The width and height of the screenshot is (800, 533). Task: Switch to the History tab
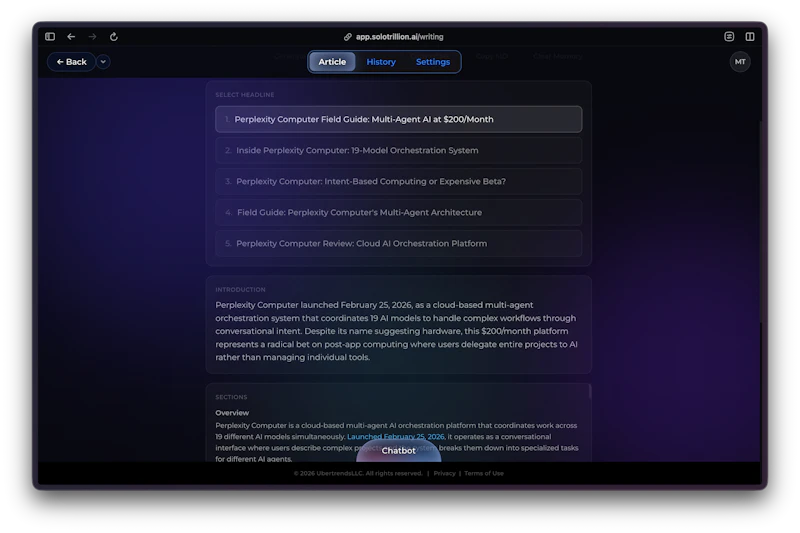point(381,62)
